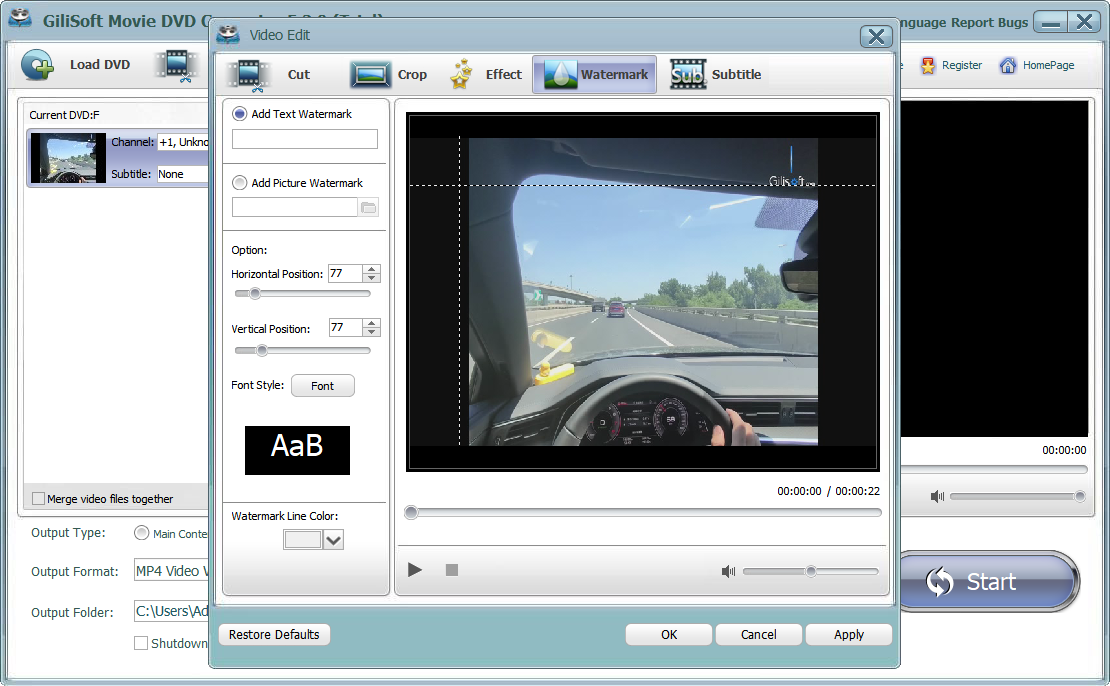Open the Output Format combo box
1110x686 pixels.
click(172, 571)
